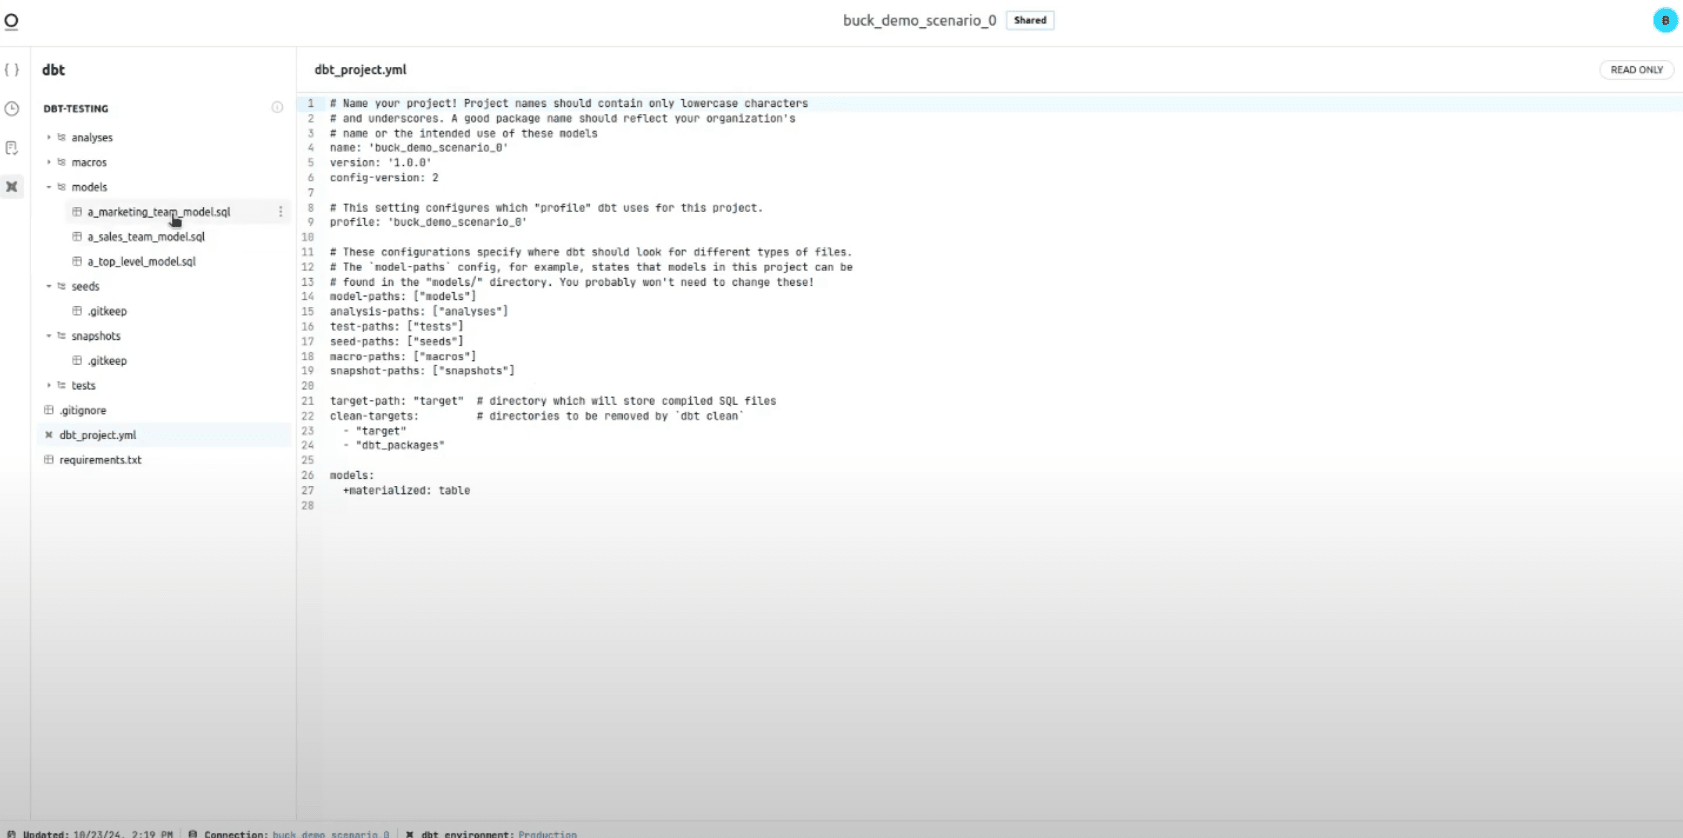The height and width of the screenshot is (838, 1683).
Task: Click the models folder icon
Action: [62, 187]
